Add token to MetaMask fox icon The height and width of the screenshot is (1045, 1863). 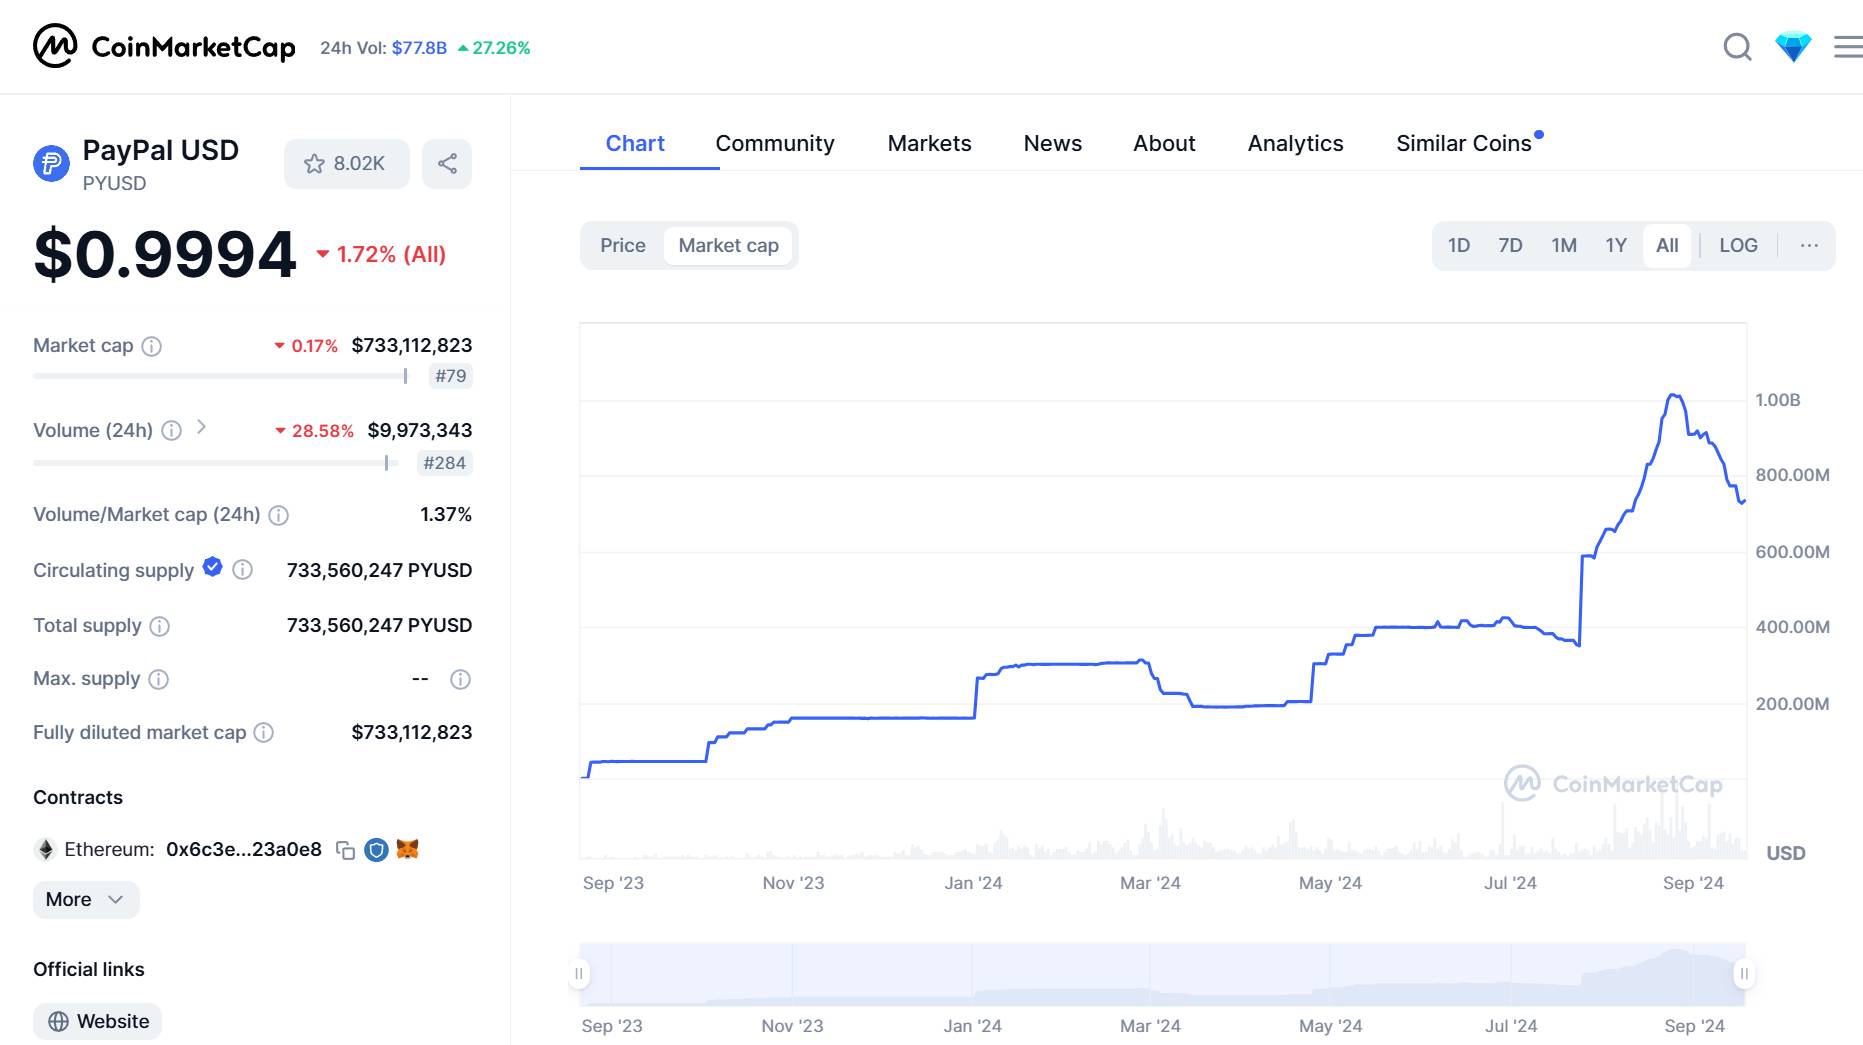[407, 849]
